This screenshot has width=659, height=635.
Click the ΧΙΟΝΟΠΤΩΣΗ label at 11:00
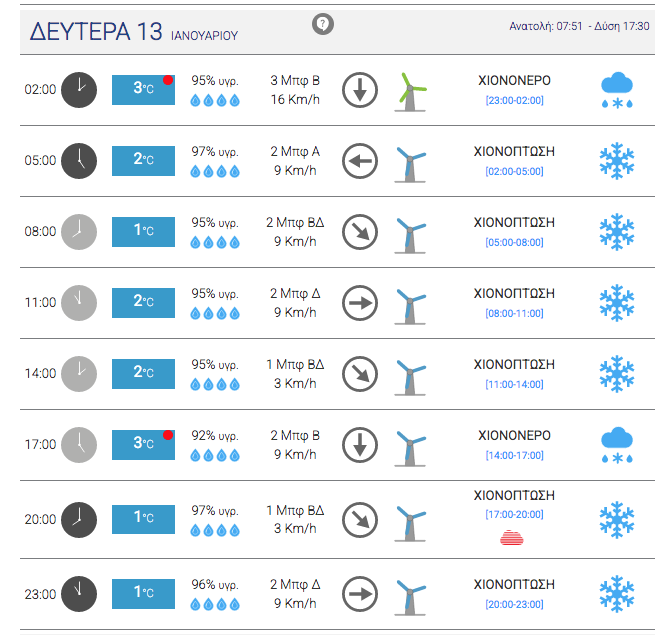514,294
